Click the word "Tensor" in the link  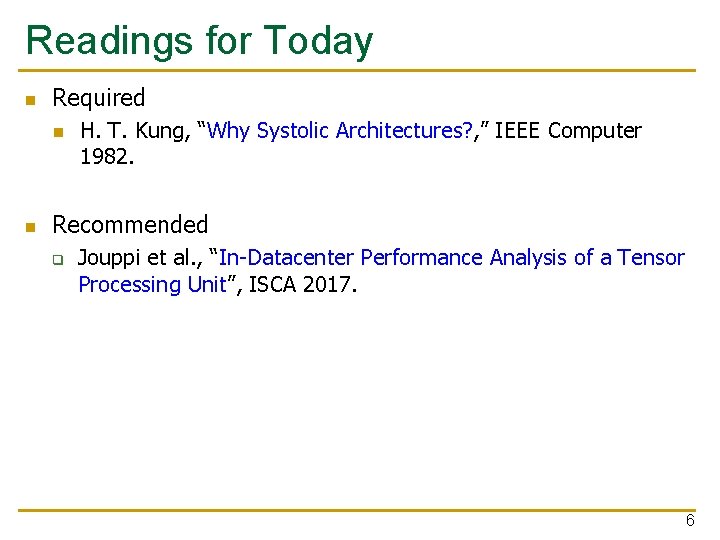pos(650,258)
